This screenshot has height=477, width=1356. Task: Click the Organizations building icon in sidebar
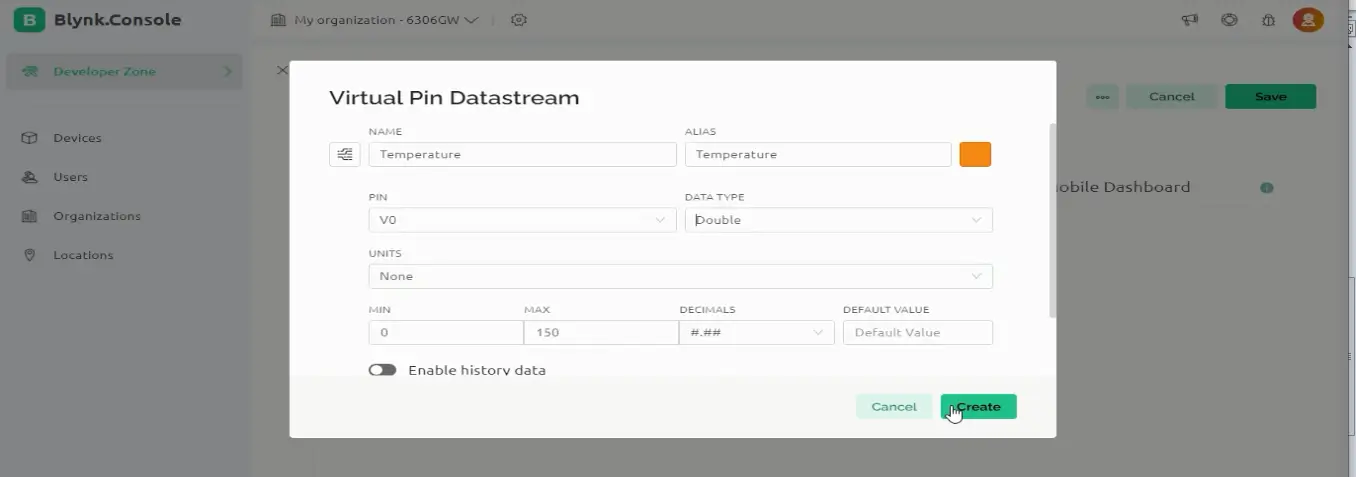pyautogui.click(x=30, y=216)
